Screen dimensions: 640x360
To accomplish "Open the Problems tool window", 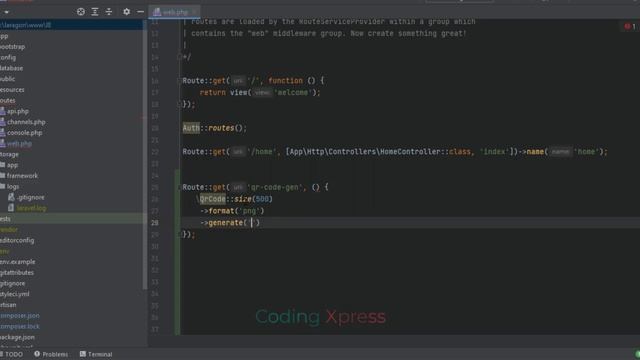I will pos(51,354).
